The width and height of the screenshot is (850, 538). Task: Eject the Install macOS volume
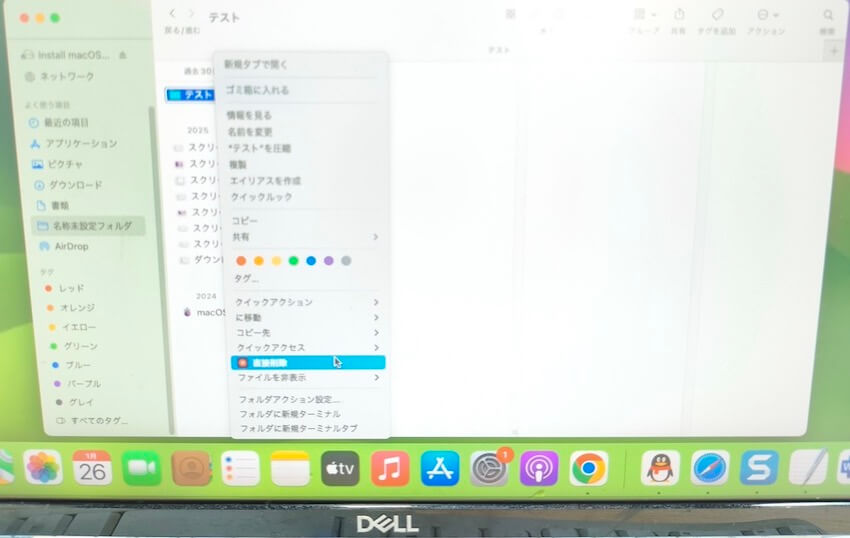[123, 55]
